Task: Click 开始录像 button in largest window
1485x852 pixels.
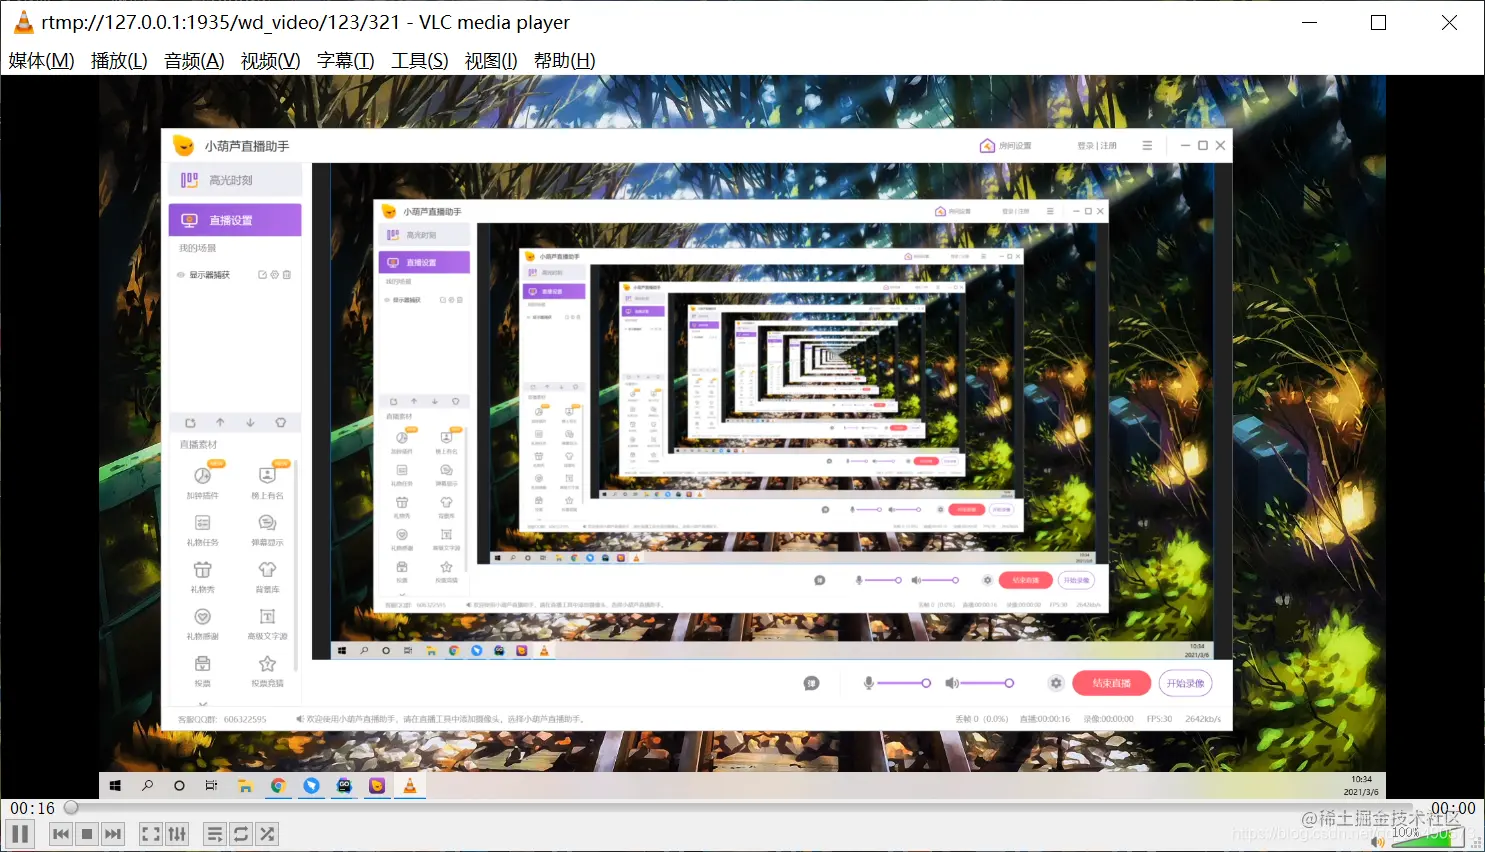Action: pyautogui.click(x=1185, y=683)
